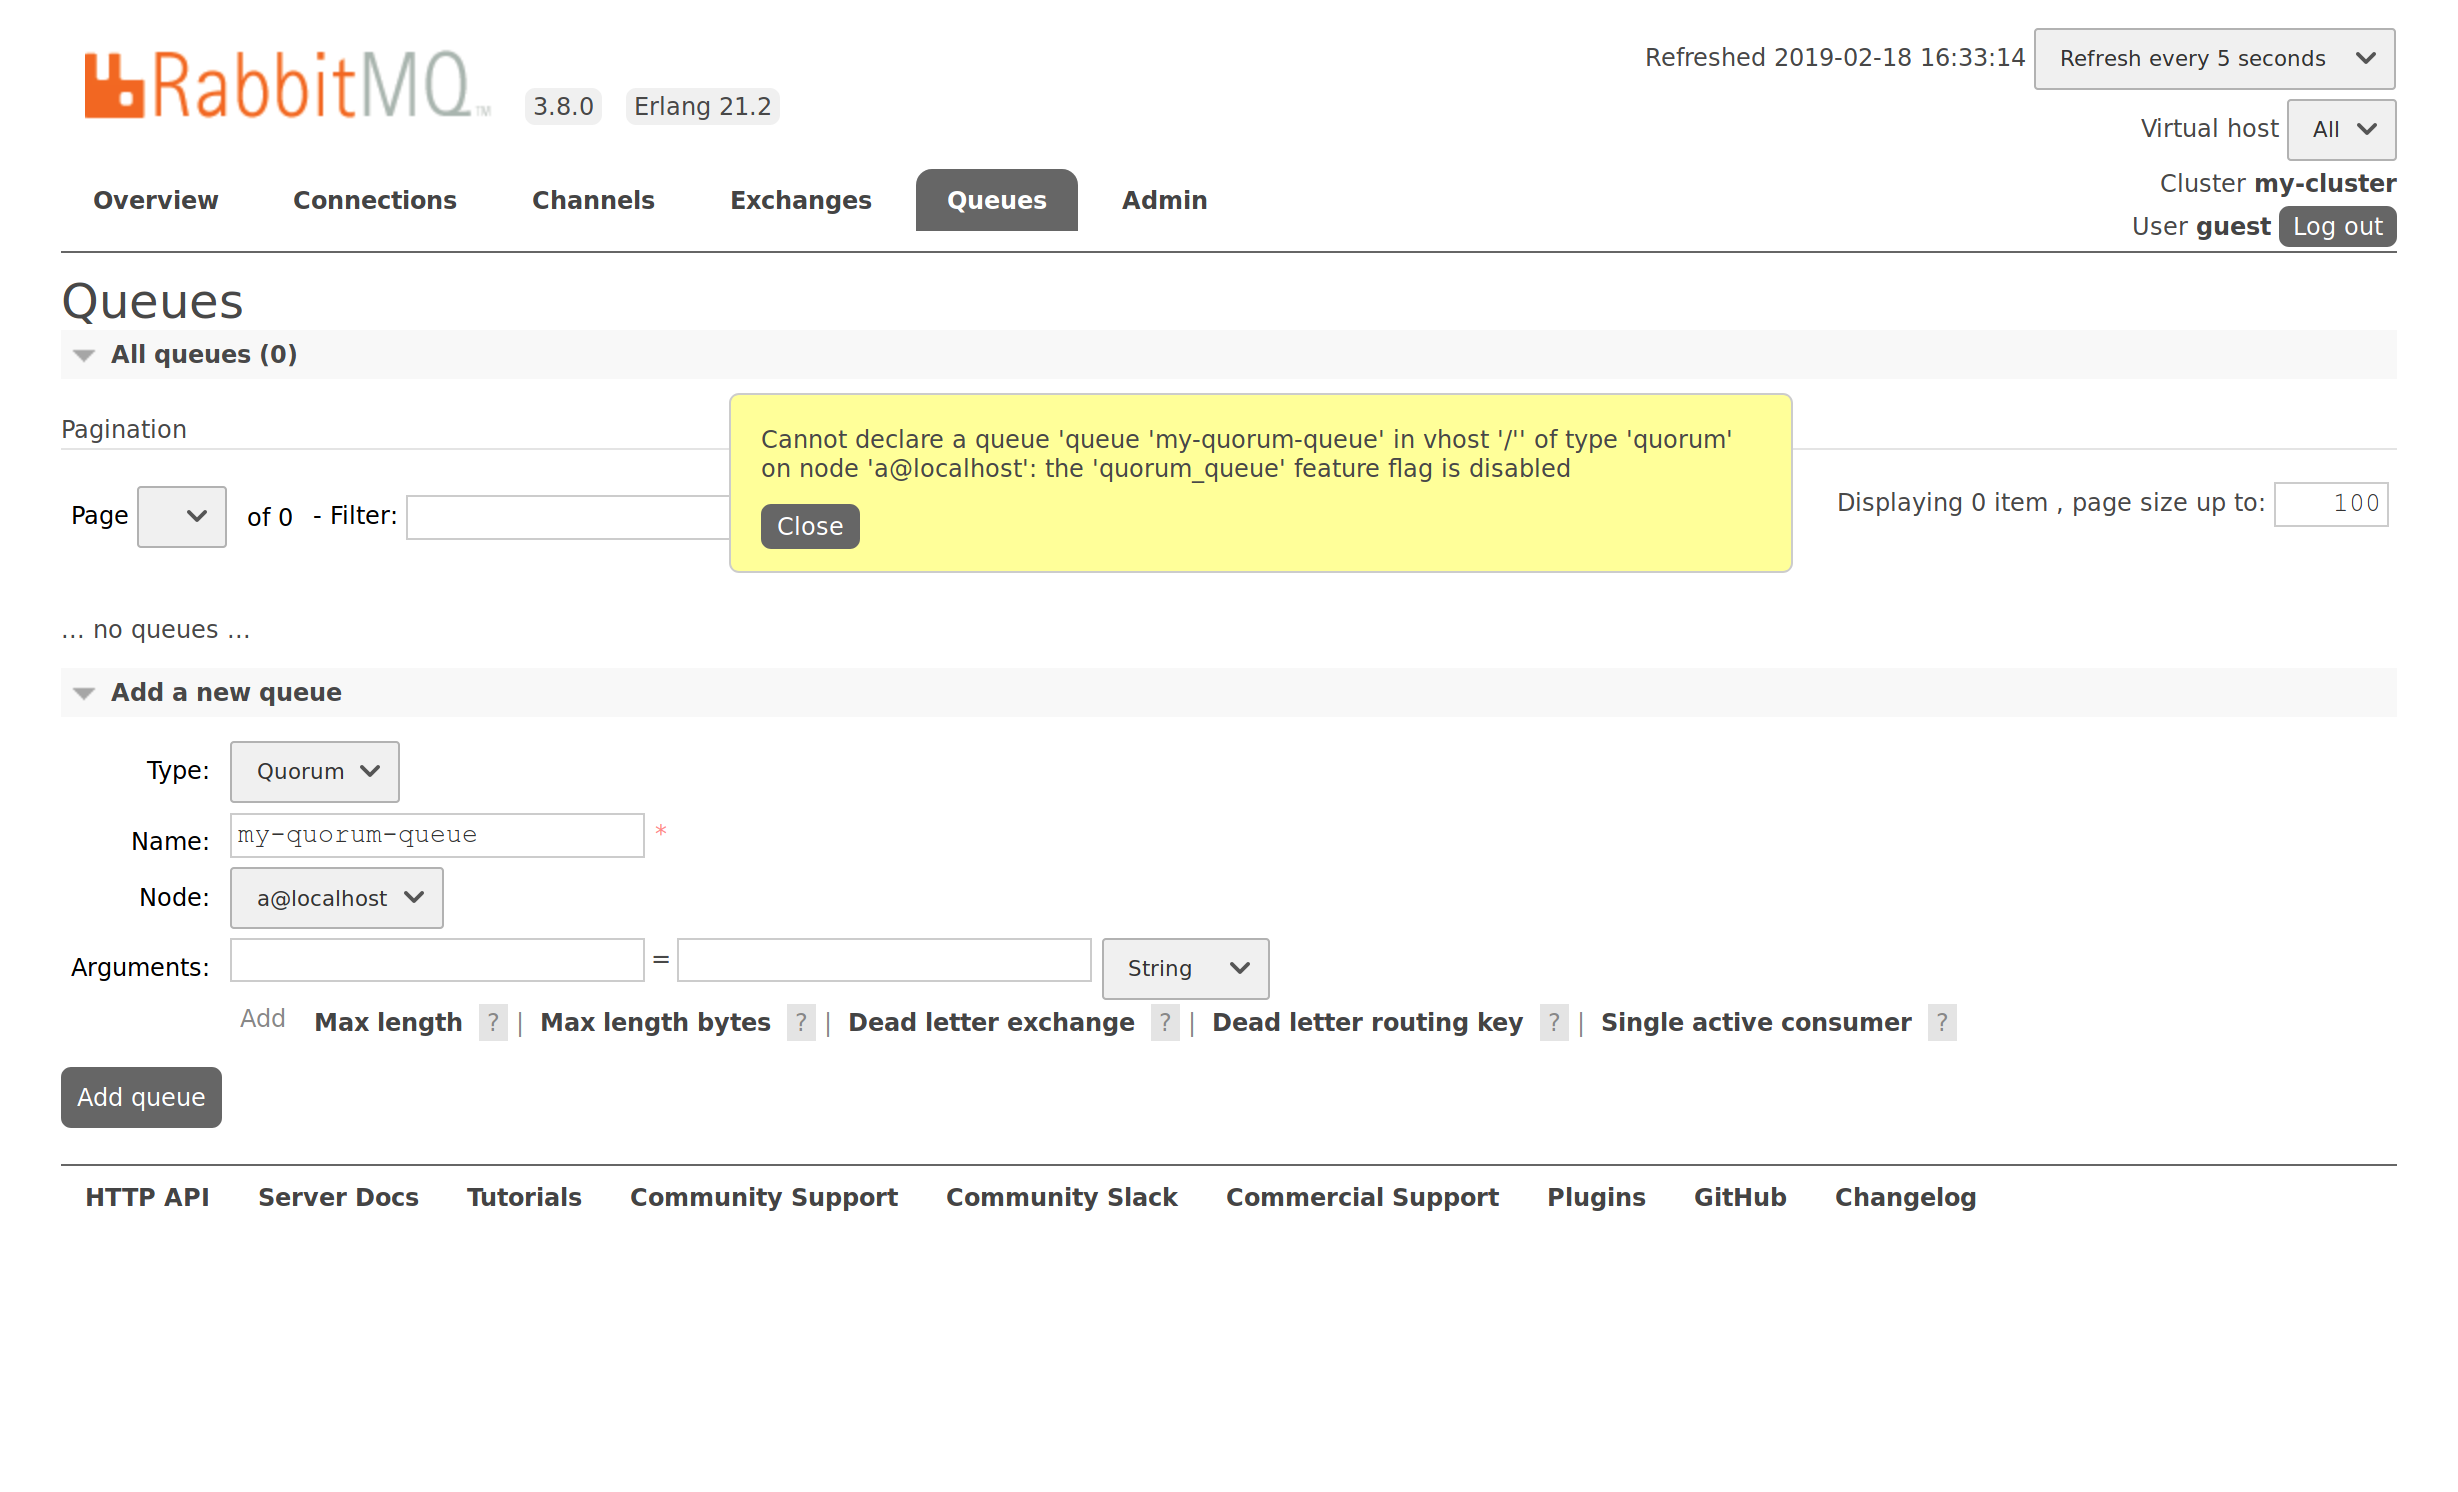The height and width of the screenshot is (1492, 2458).
Task: Open the HTTP API link
Action: [x=147, y=1197]
